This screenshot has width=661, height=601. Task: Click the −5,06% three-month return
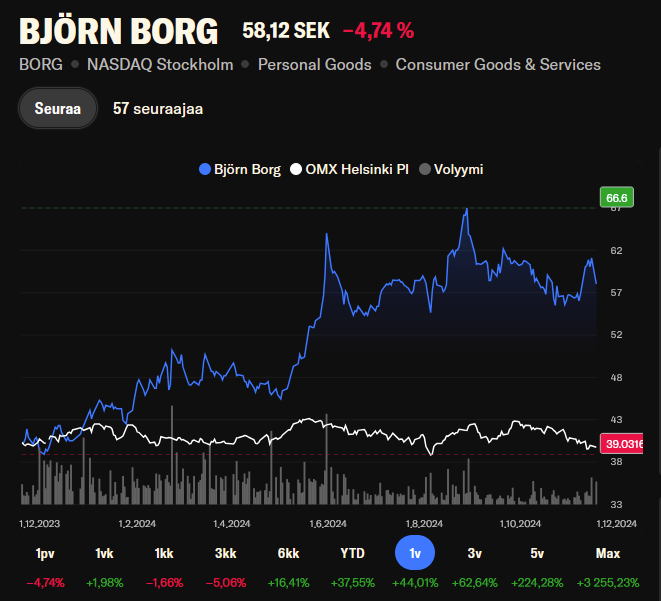coord(226,583)
